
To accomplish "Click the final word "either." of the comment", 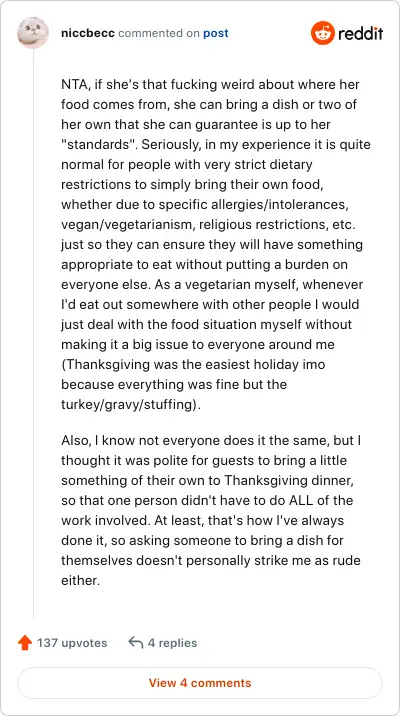I will 80,580.
